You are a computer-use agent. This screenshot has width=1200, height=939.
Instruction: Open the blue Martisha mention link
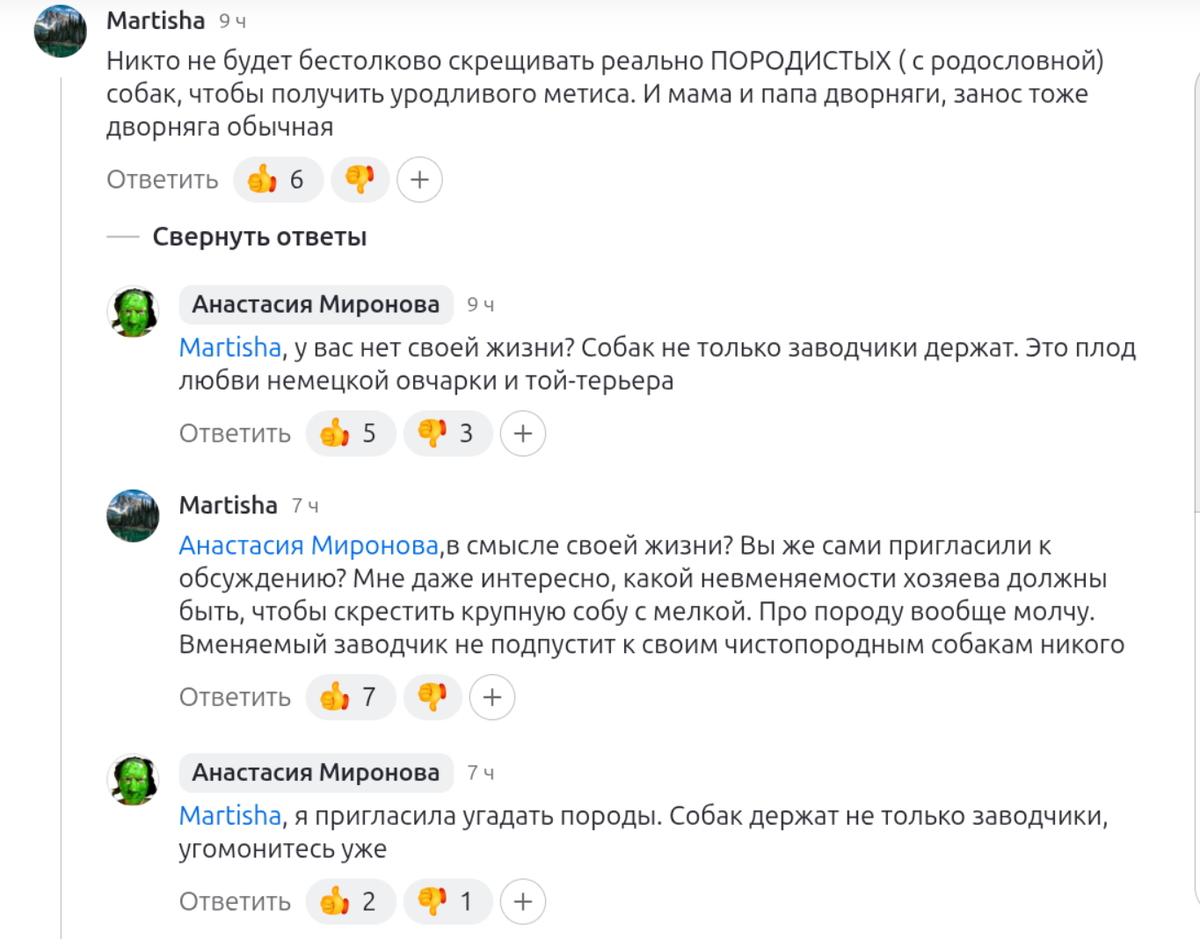[230, 347]
